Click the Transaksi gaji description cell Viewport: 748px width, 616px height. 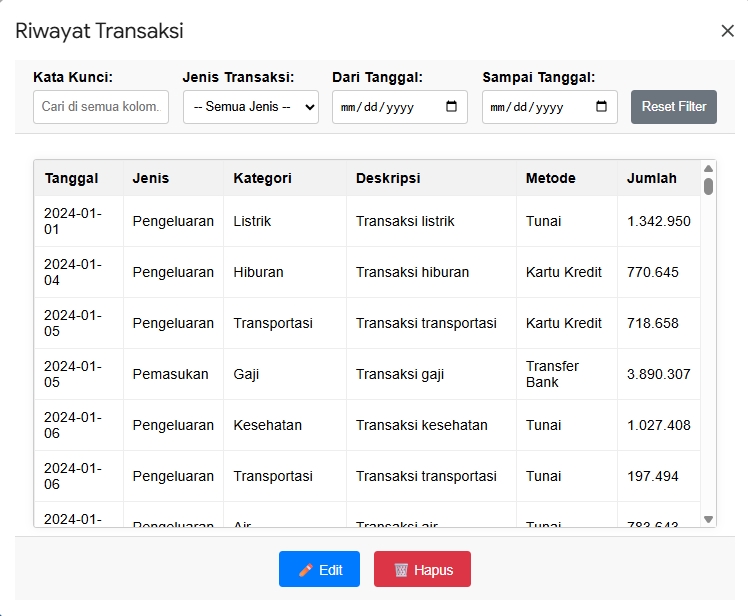(x=431, y=374)
